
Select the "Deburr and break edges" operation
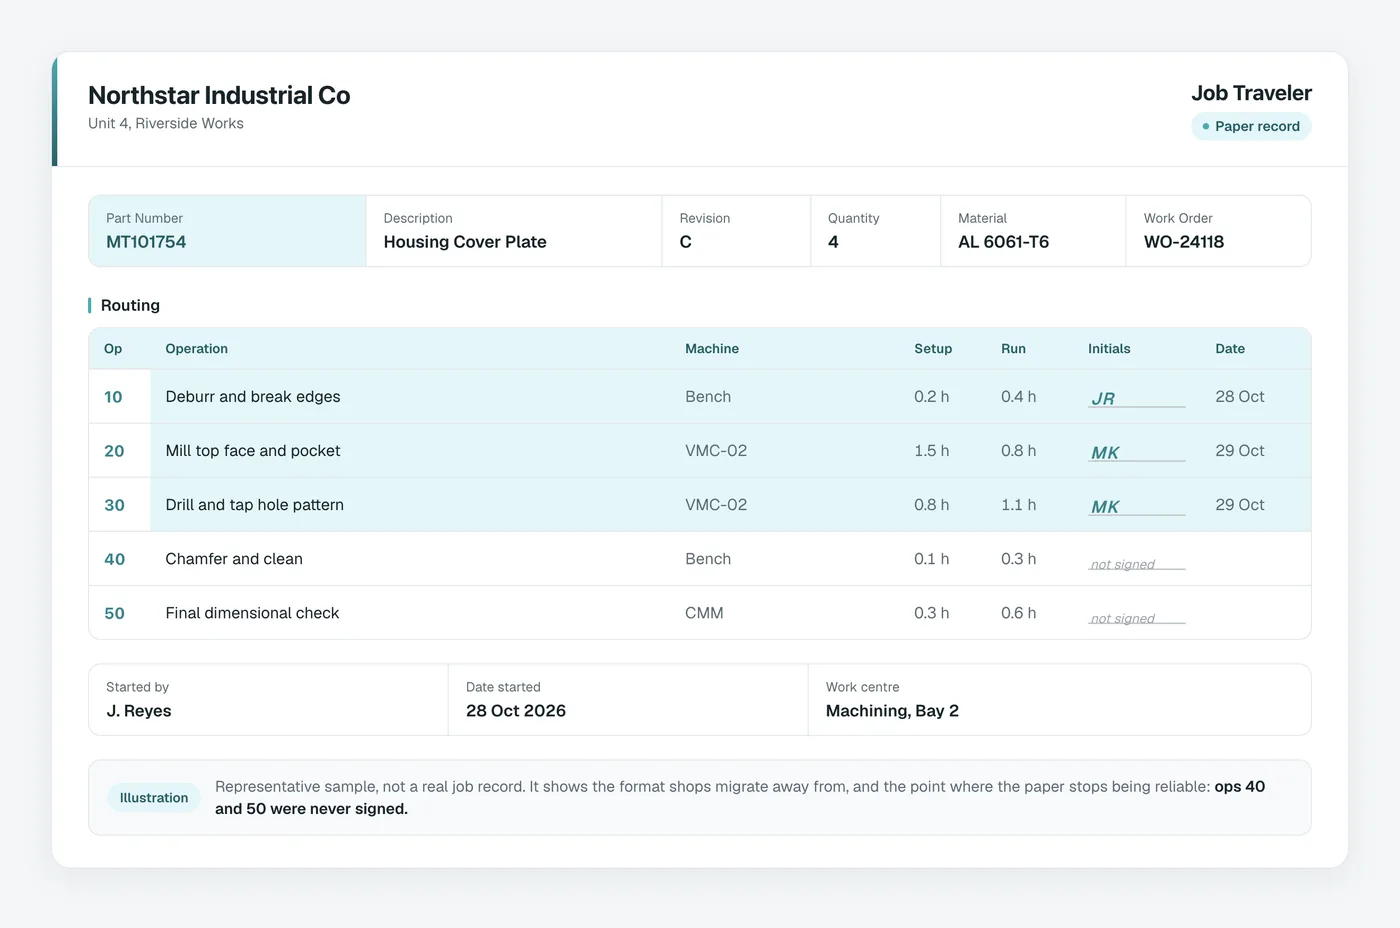(x=253, y=397)
